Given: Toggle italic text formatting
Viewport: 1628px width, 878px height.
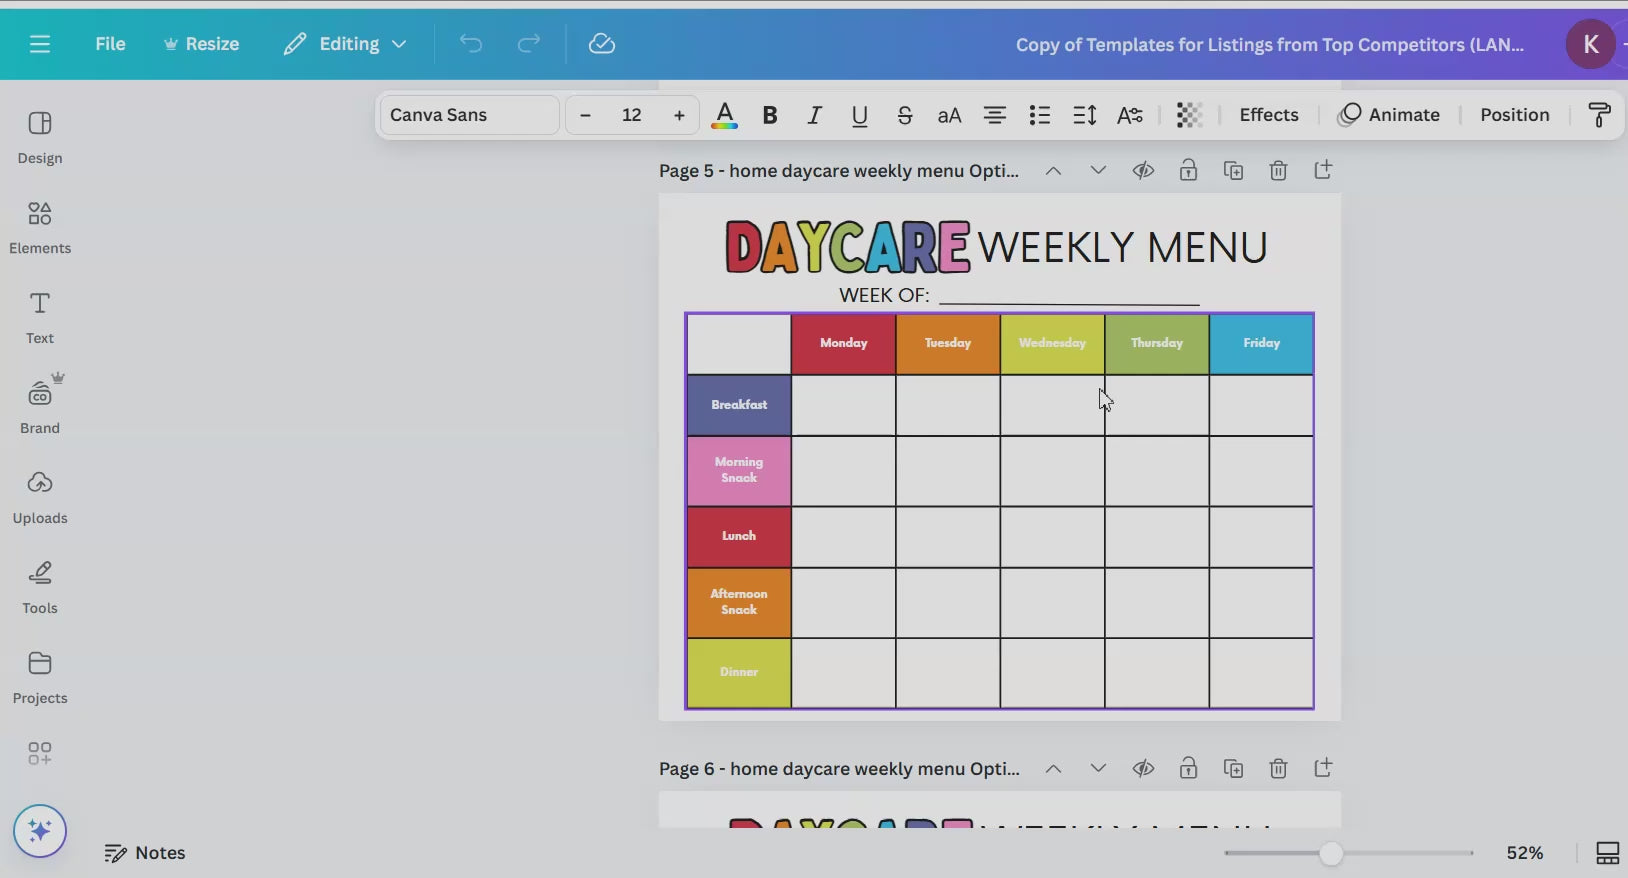Looking at the screenshot, I should 814,116.
